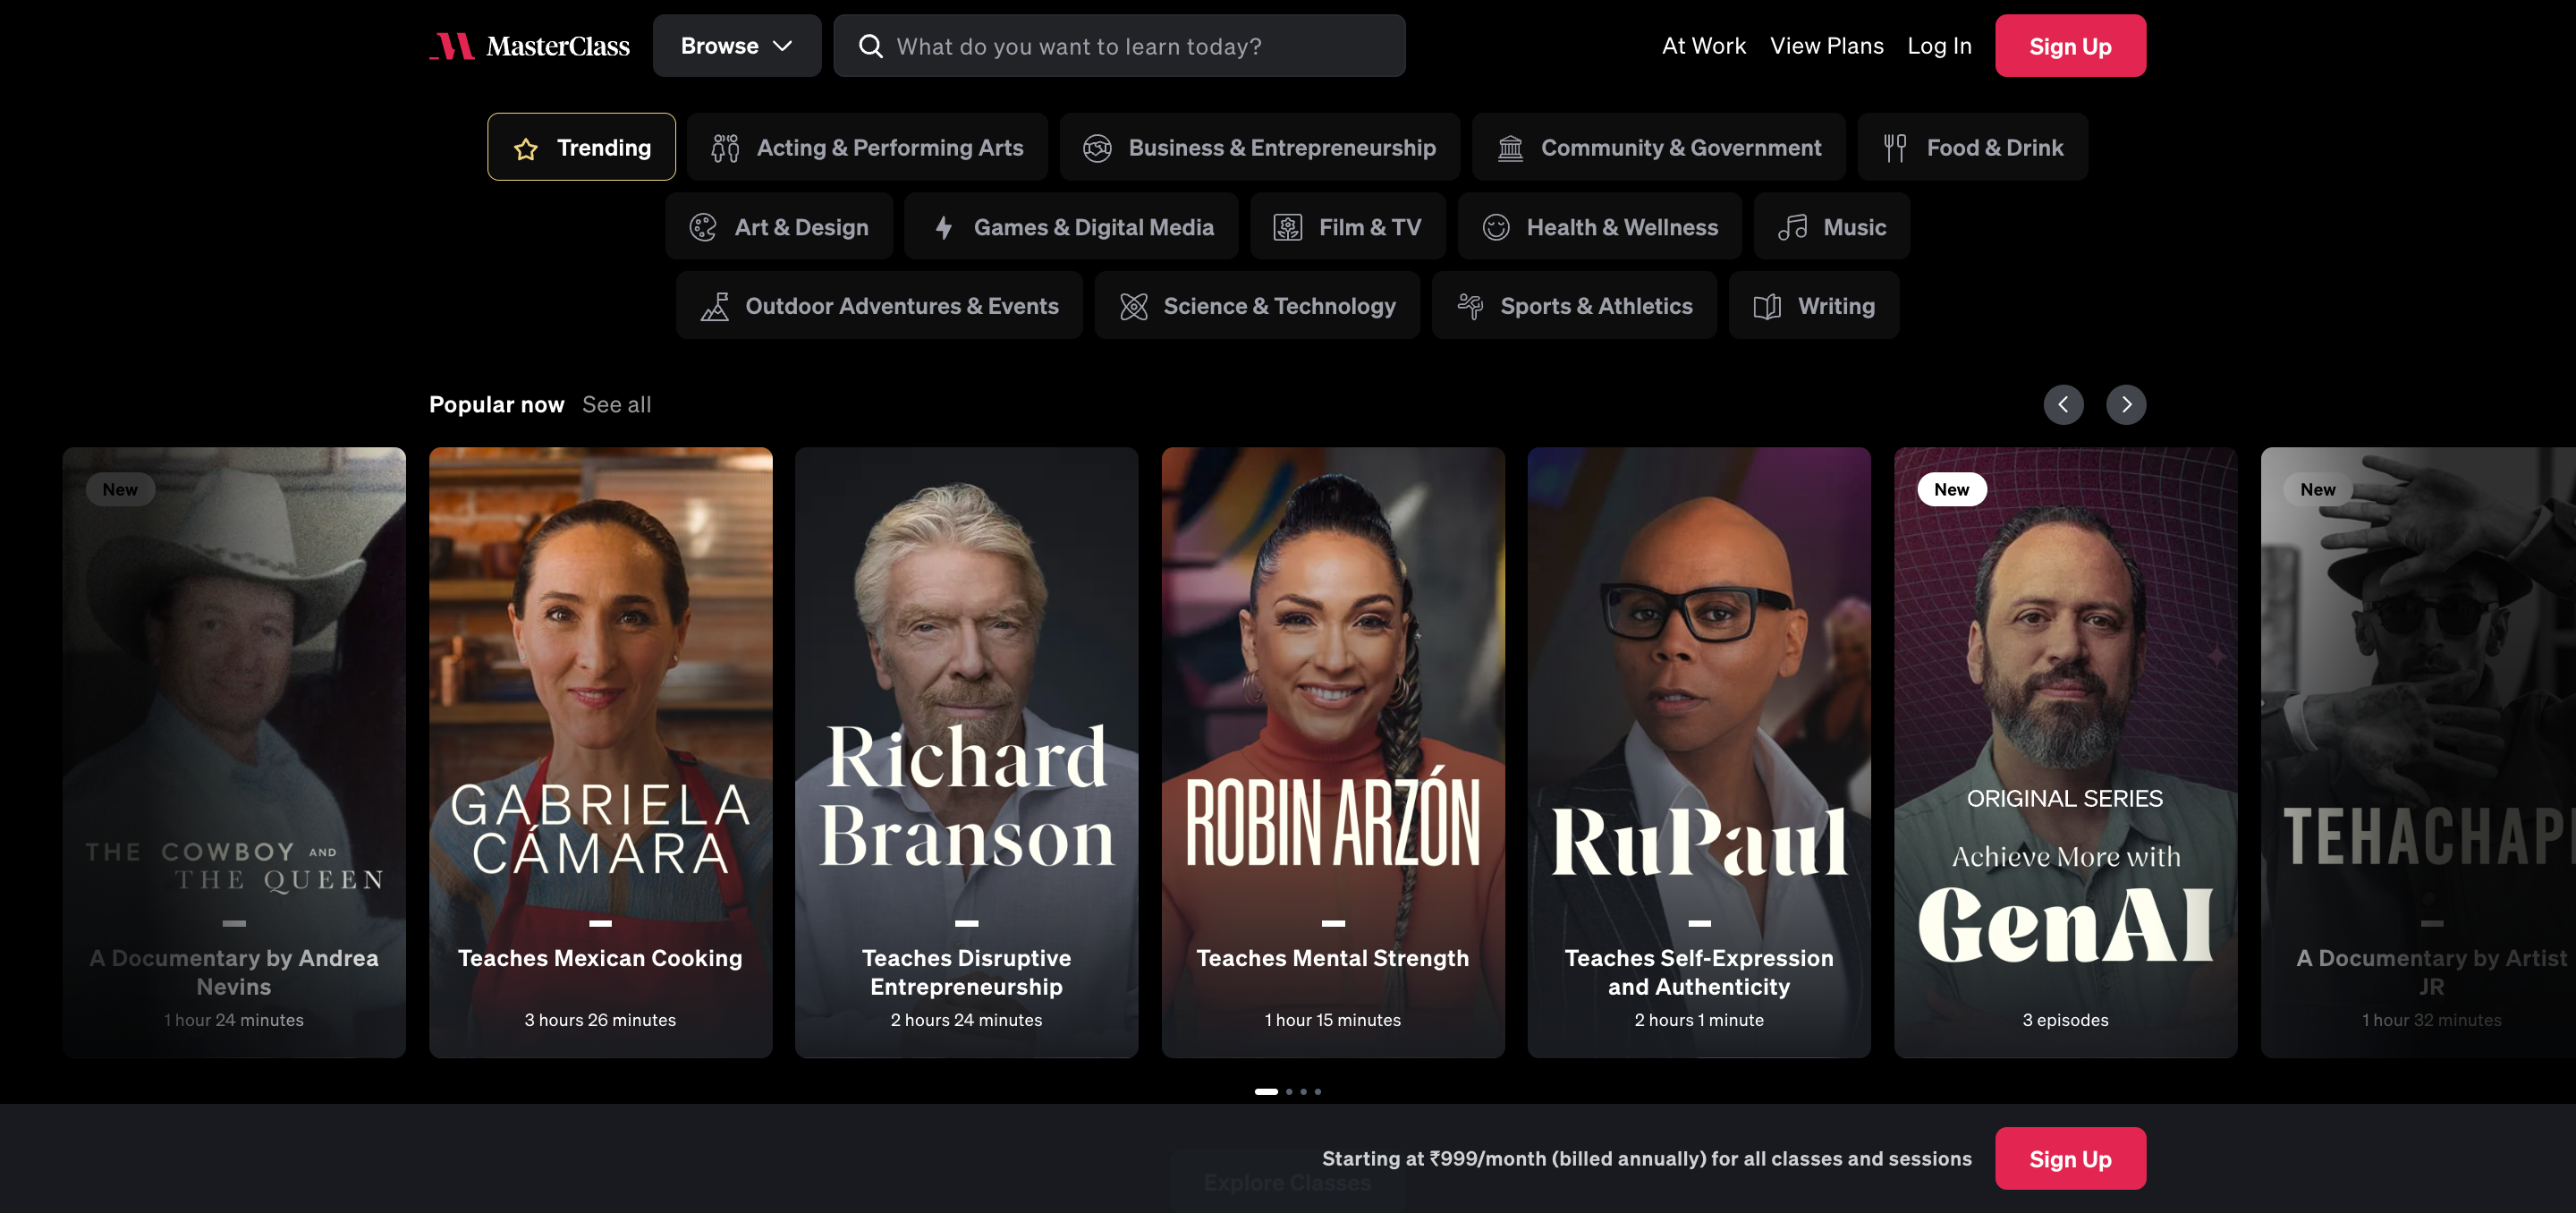Click the first carousel pagination dot
The height and width of the screenshot is (1213, 2576).
1266,1091
